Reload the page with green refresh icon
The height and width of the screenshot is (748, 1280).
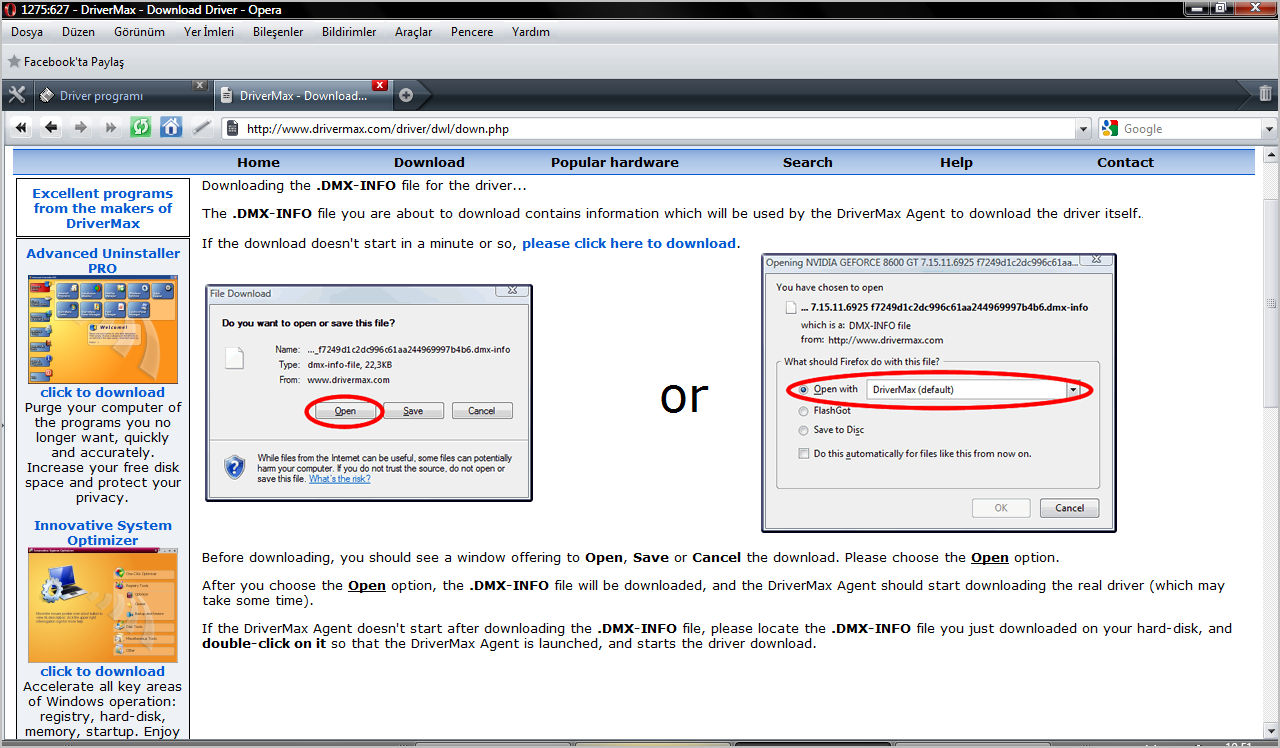pos(141,128)
